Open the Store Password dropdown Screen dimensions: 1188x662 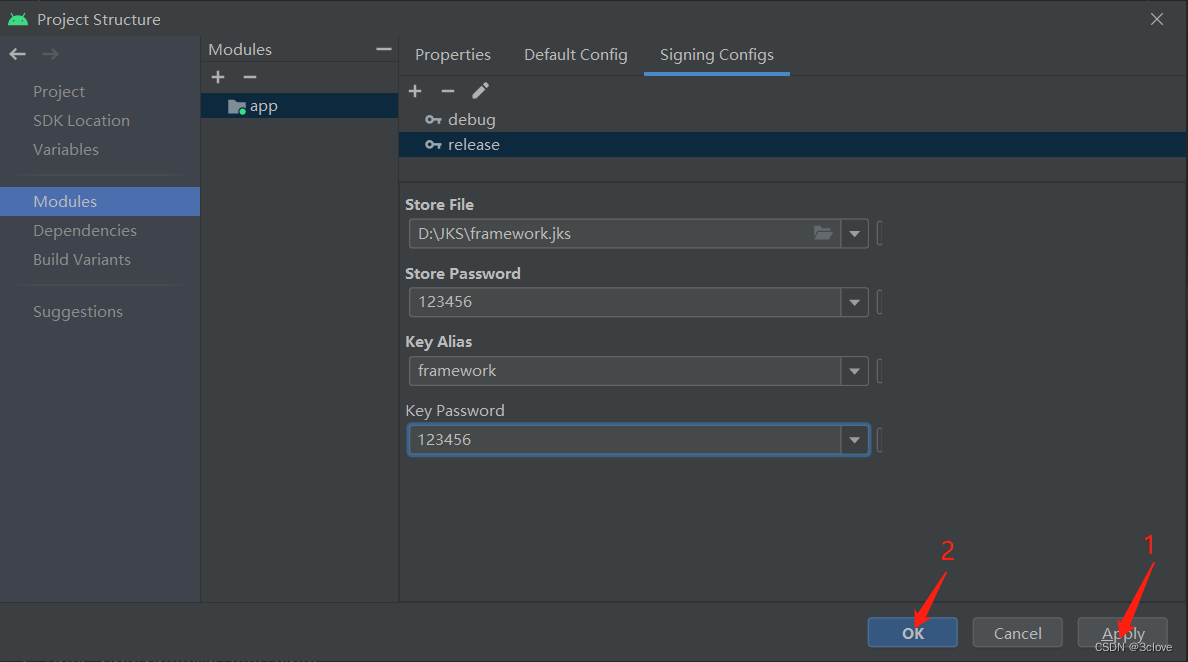pyautogui.click(x=854, y=302)
